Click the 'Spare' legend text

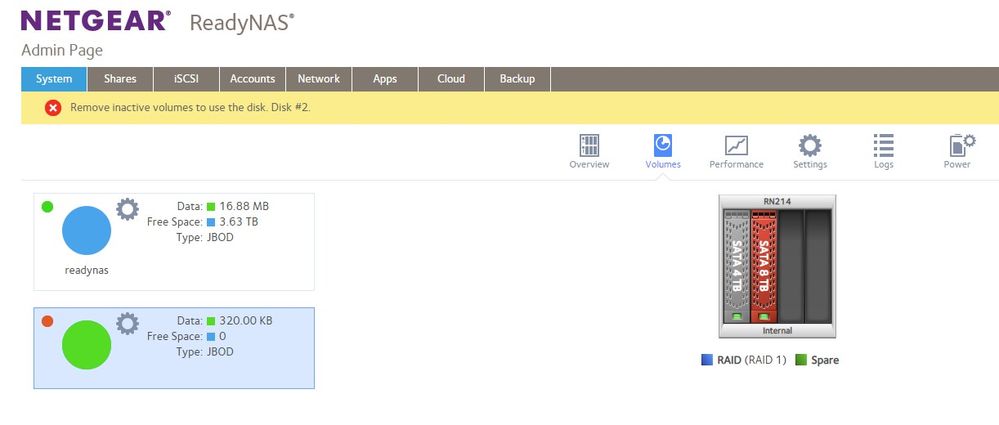[x=825, y=360]
